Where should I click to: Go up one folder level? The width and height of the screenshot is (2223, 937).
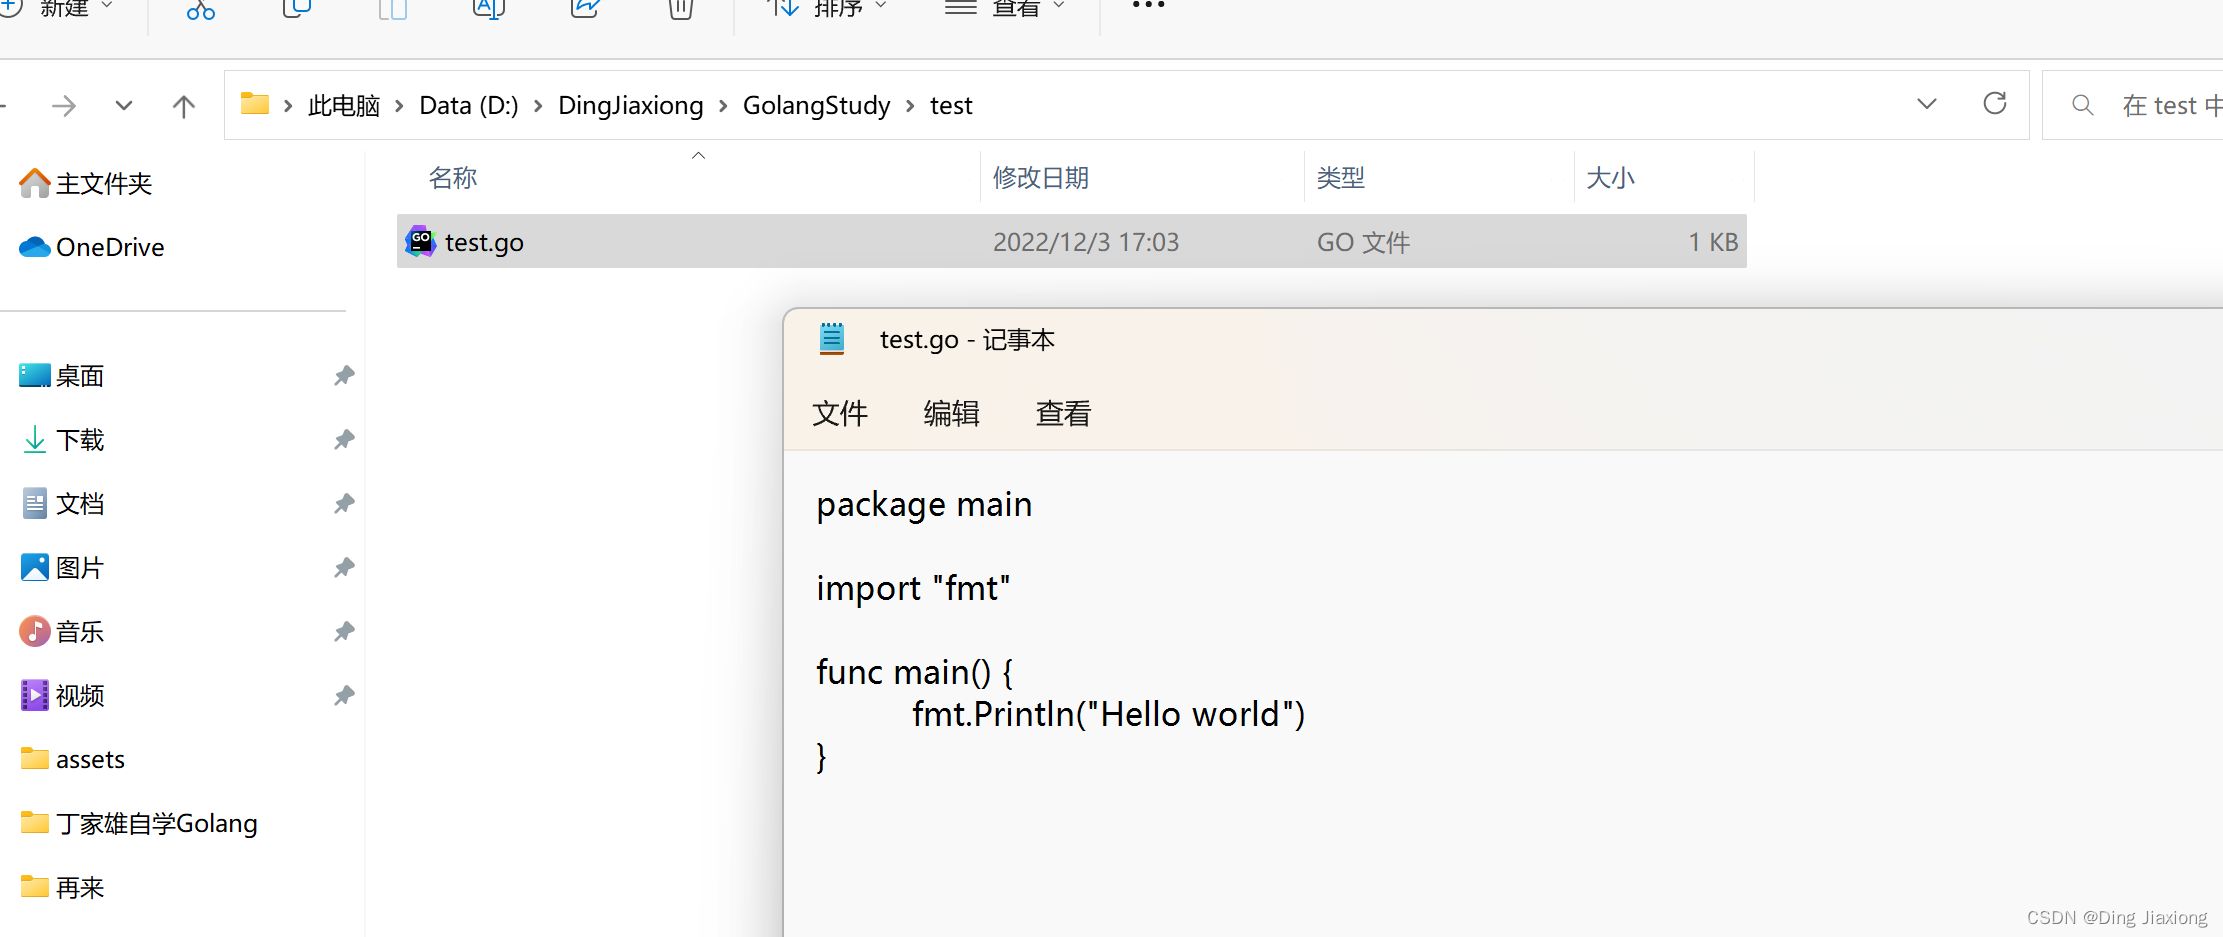[x=184, y=105]
